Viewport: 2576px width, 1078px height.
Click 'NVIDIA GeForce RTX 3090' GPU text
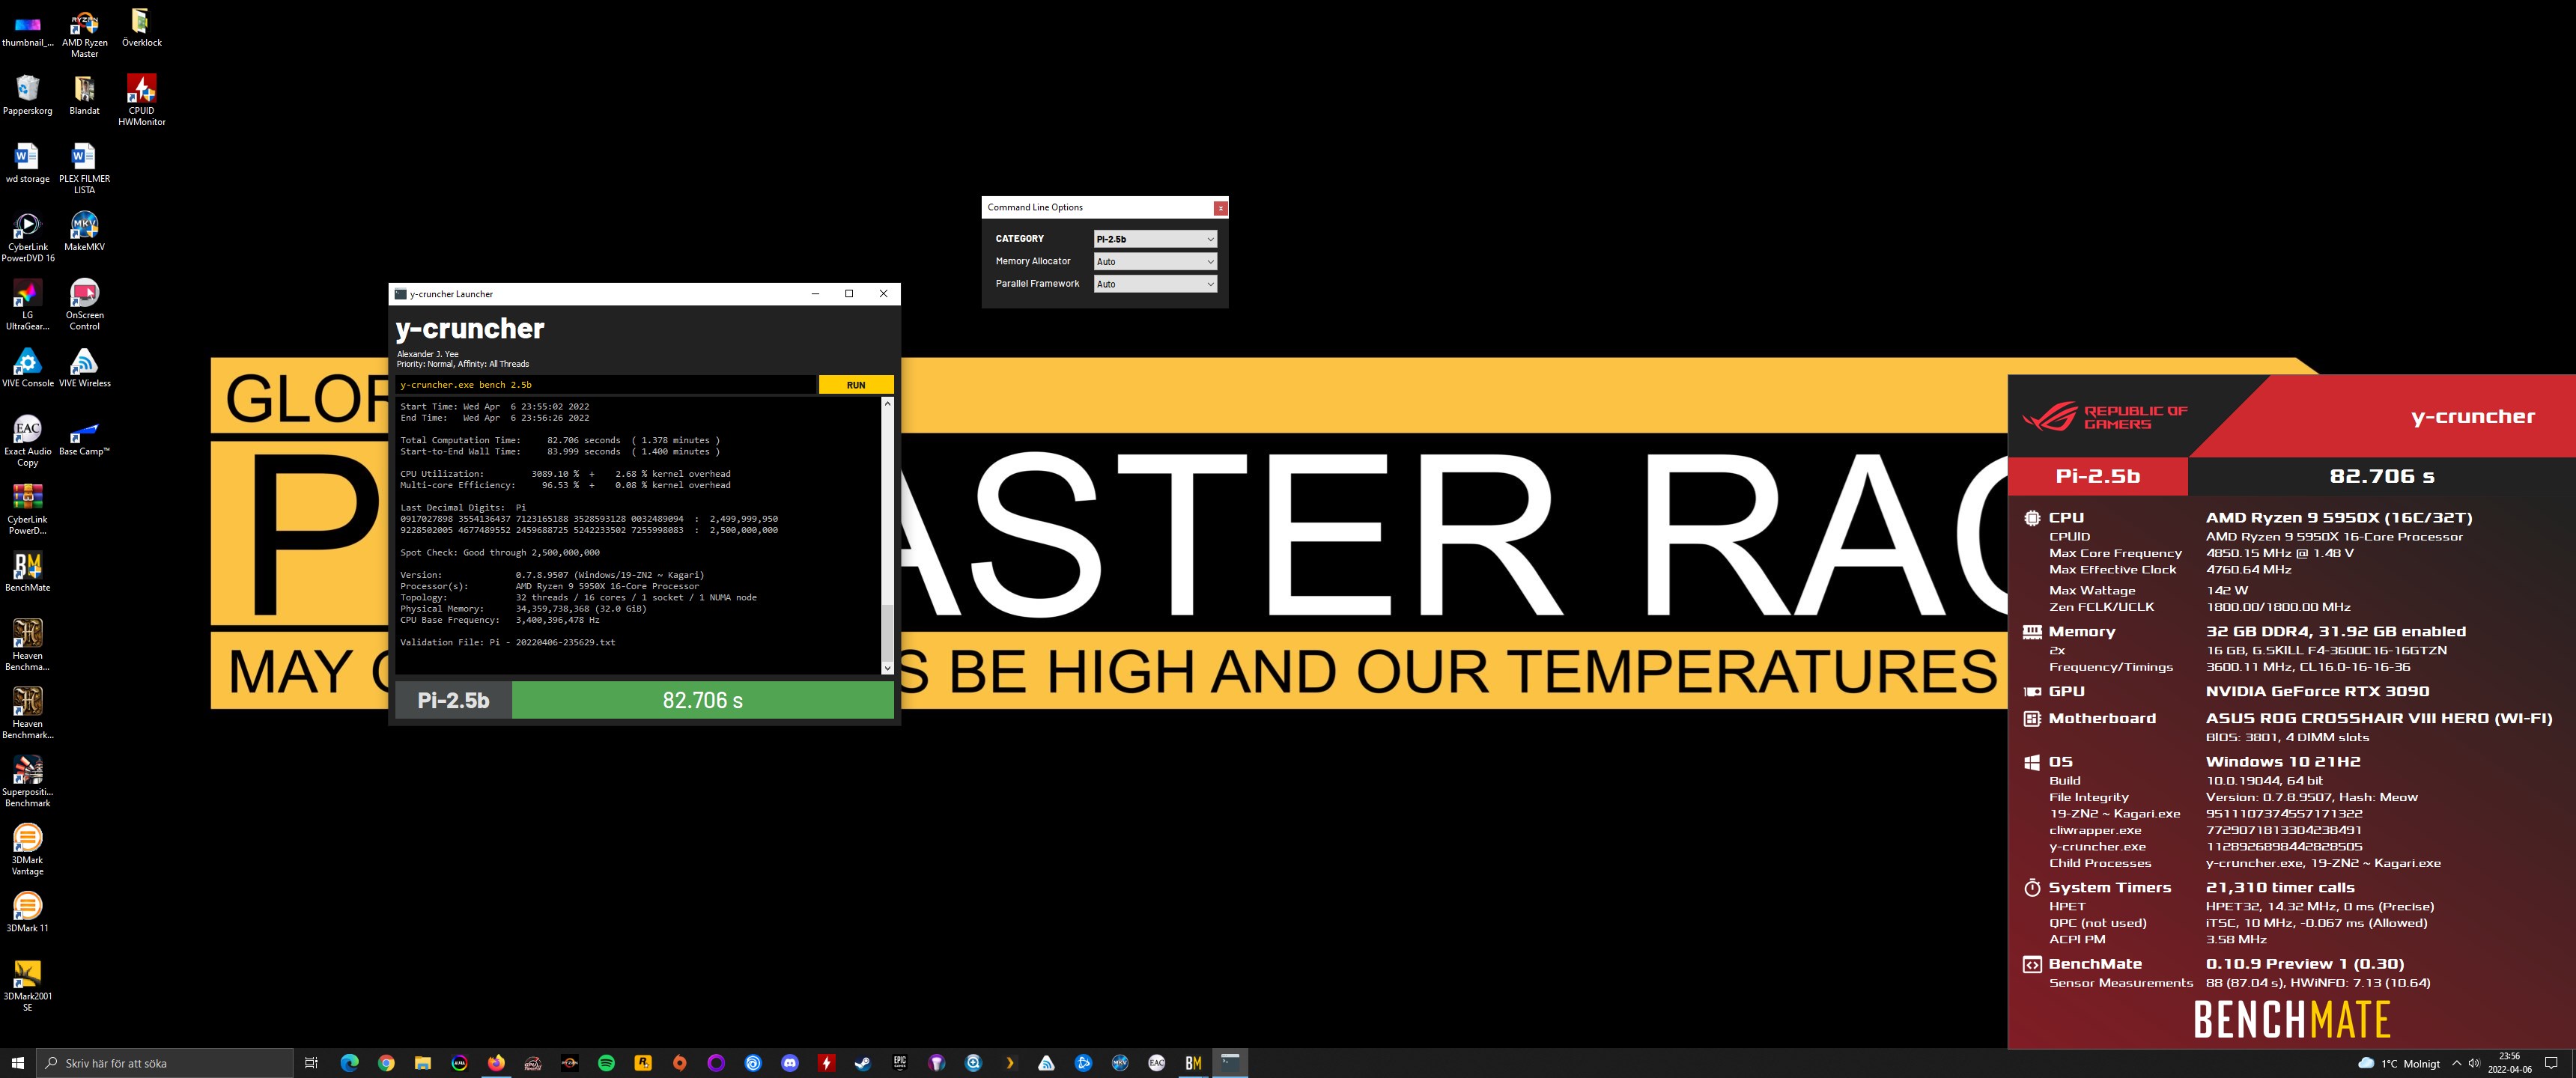2317,691
